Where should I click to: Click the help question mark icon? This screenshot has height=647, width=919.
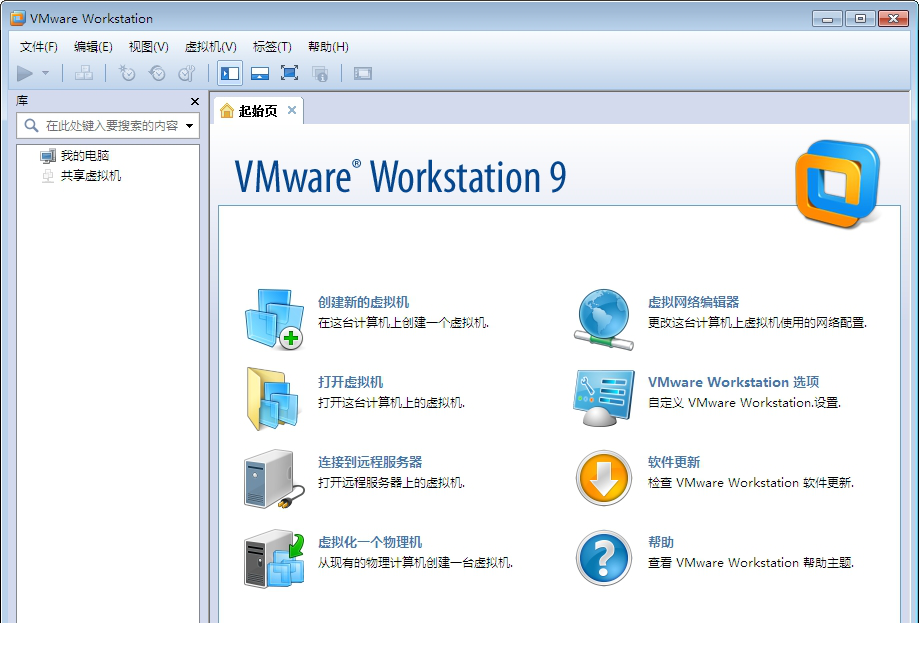(x=604, y=559)
